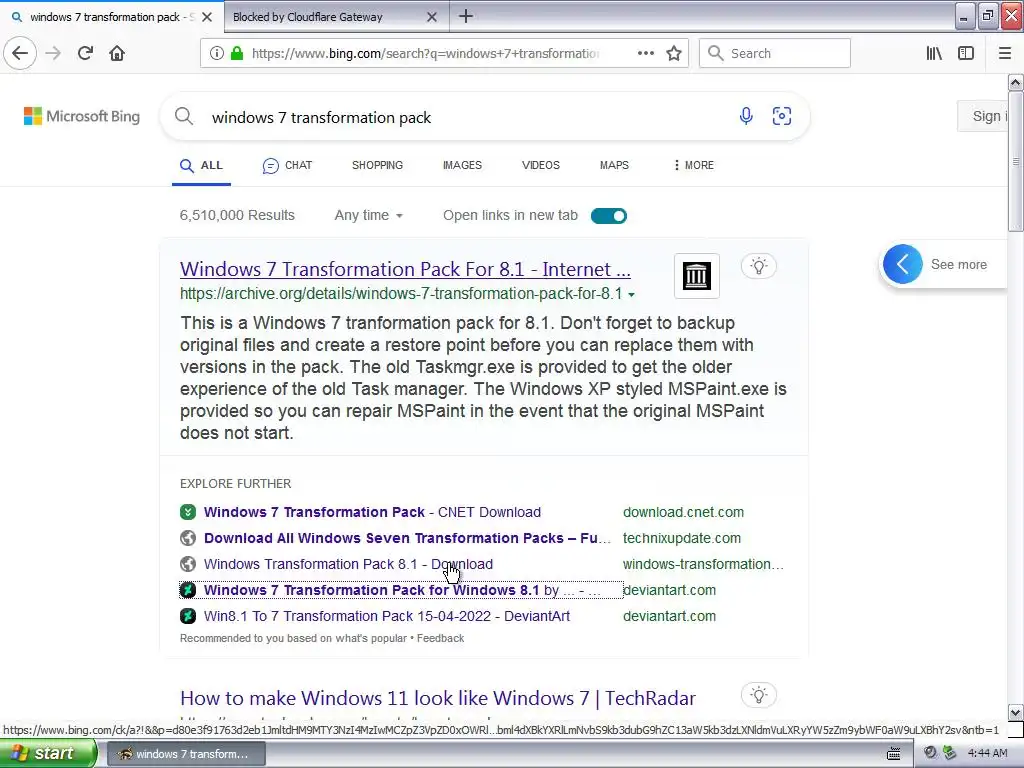Click the windows-transformation domain text
This screenshot has width=1024, height=768.
[x=703, y=564]
